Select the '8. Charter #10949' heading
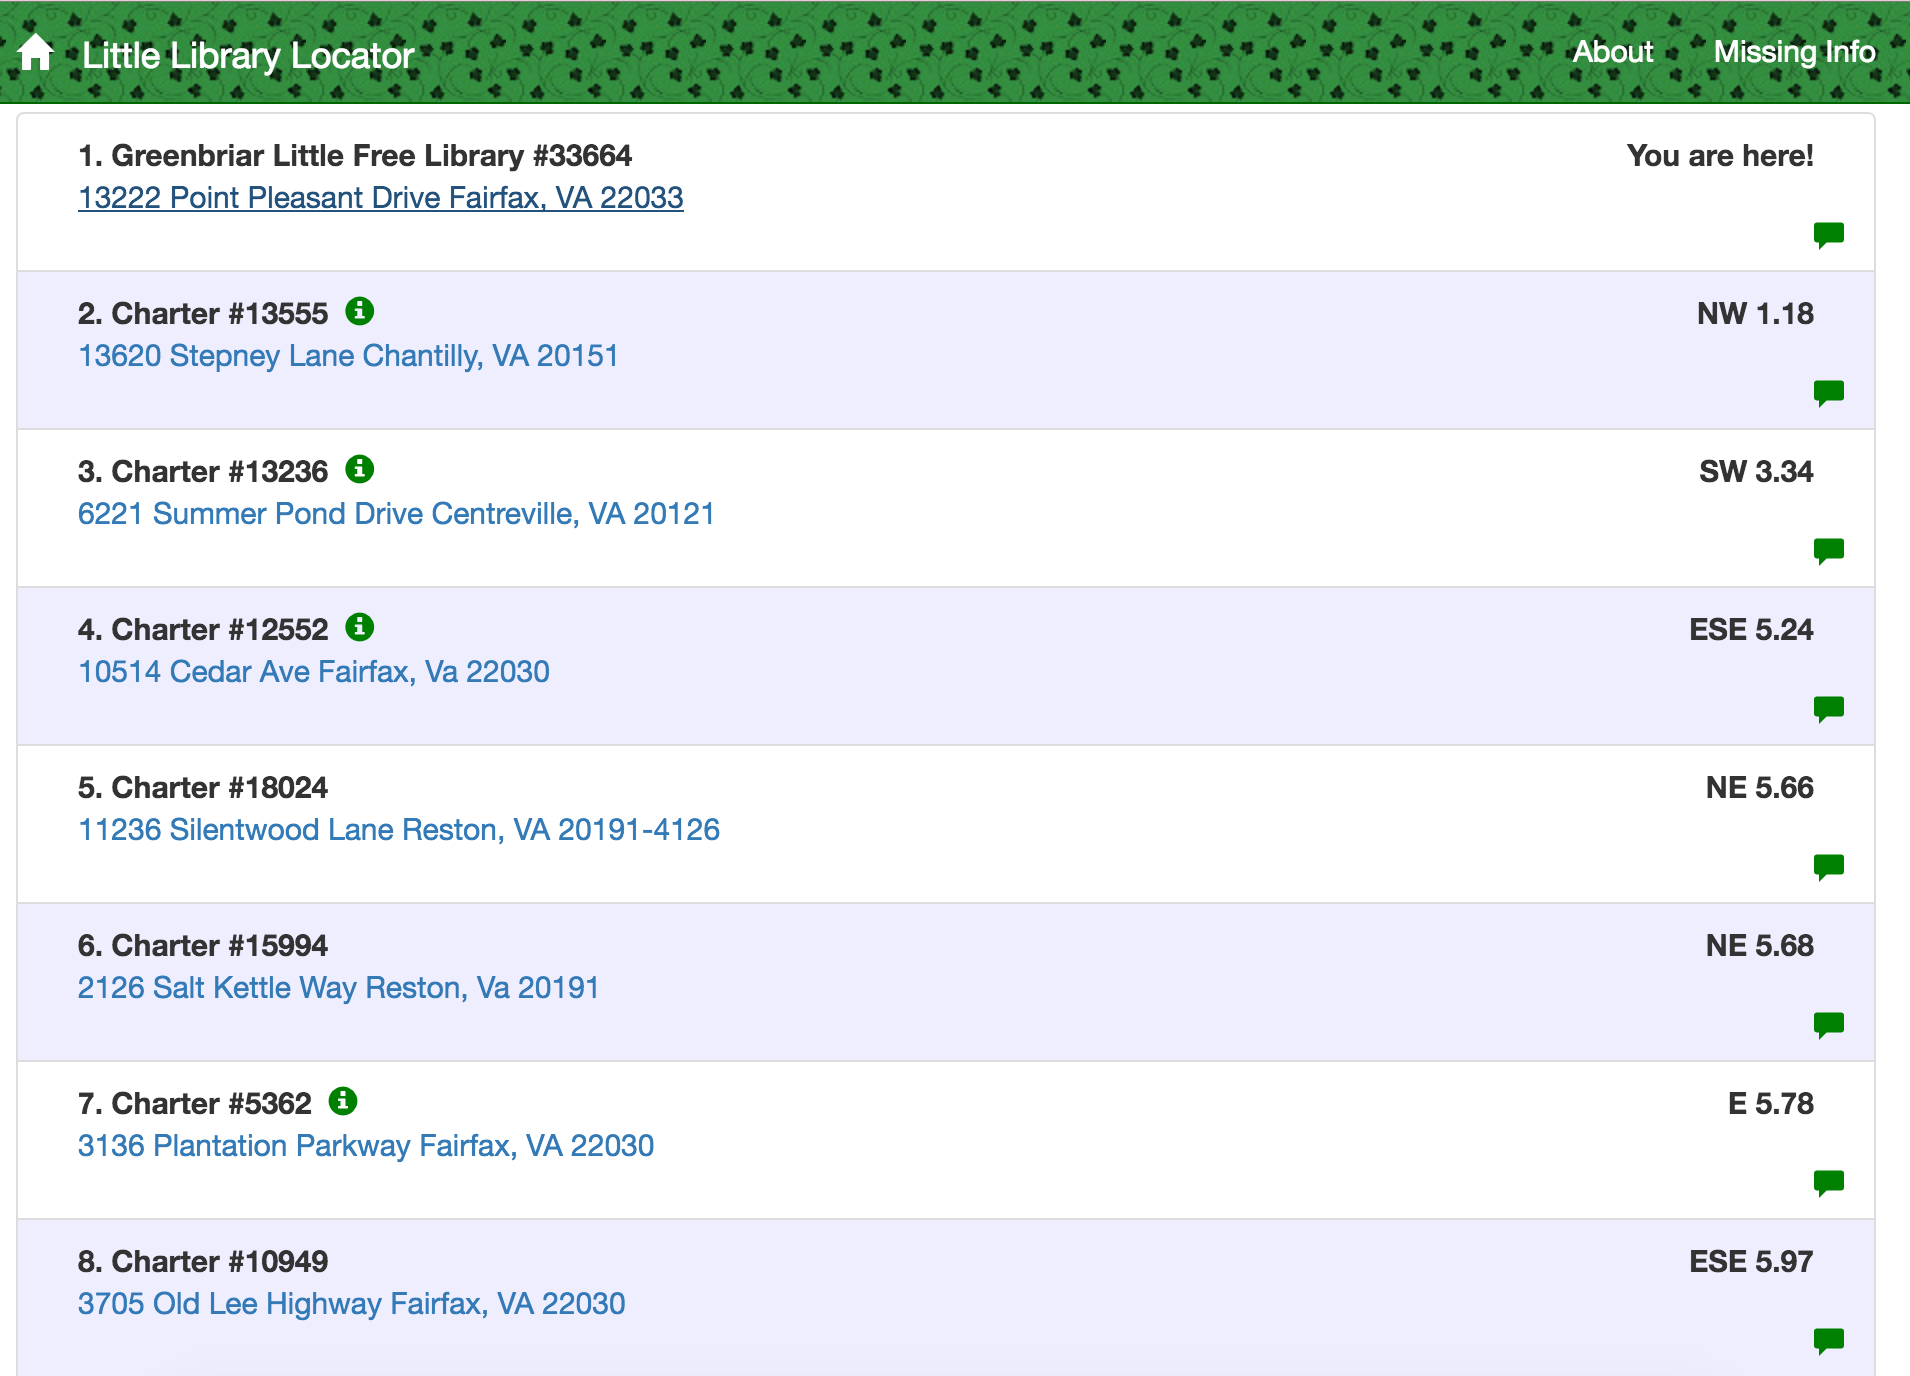This screenshot has width=1910, height=1376. [203, 1262]
